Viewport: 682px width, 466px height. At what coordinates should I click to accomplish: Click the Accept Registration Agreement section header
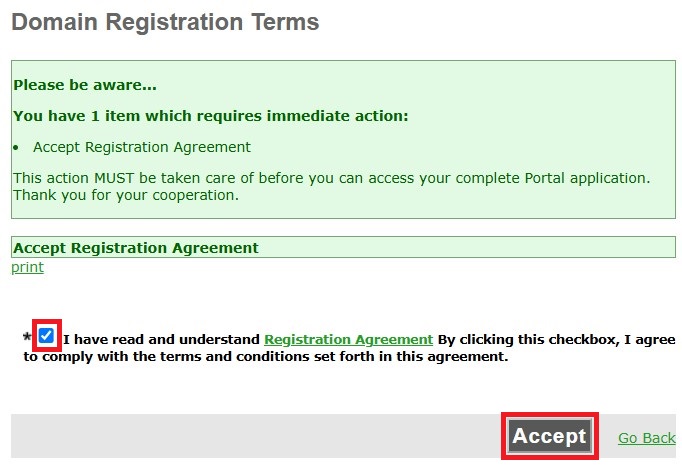pos(343,247)
